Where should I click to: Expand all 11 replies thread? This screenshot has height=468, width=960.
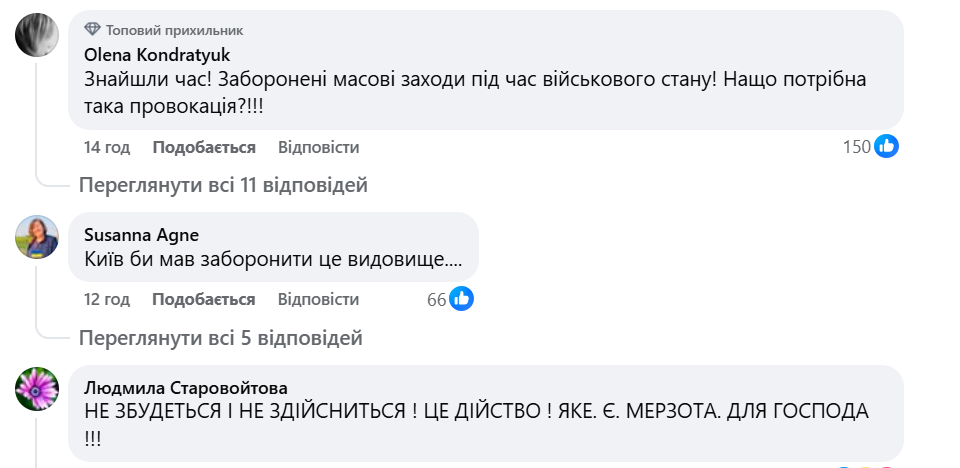click(x=223, y=185)
